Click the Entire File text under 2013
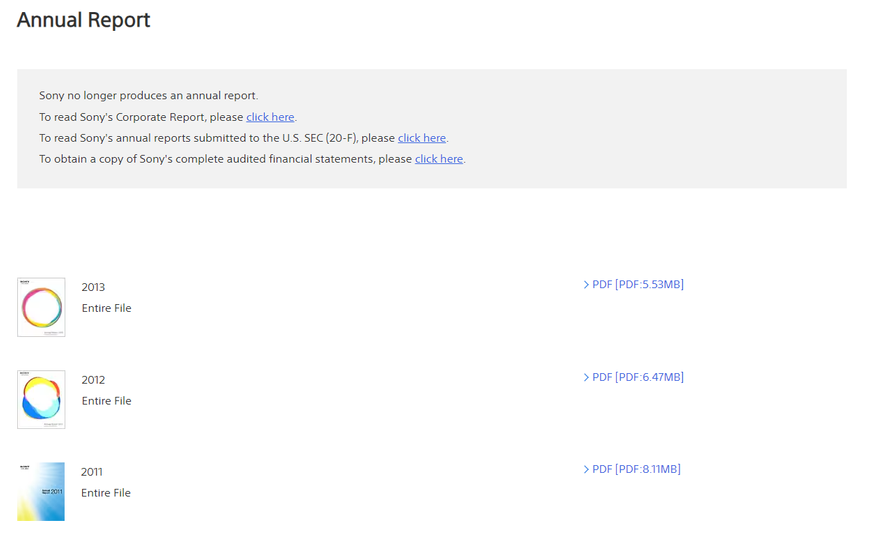 106,308
